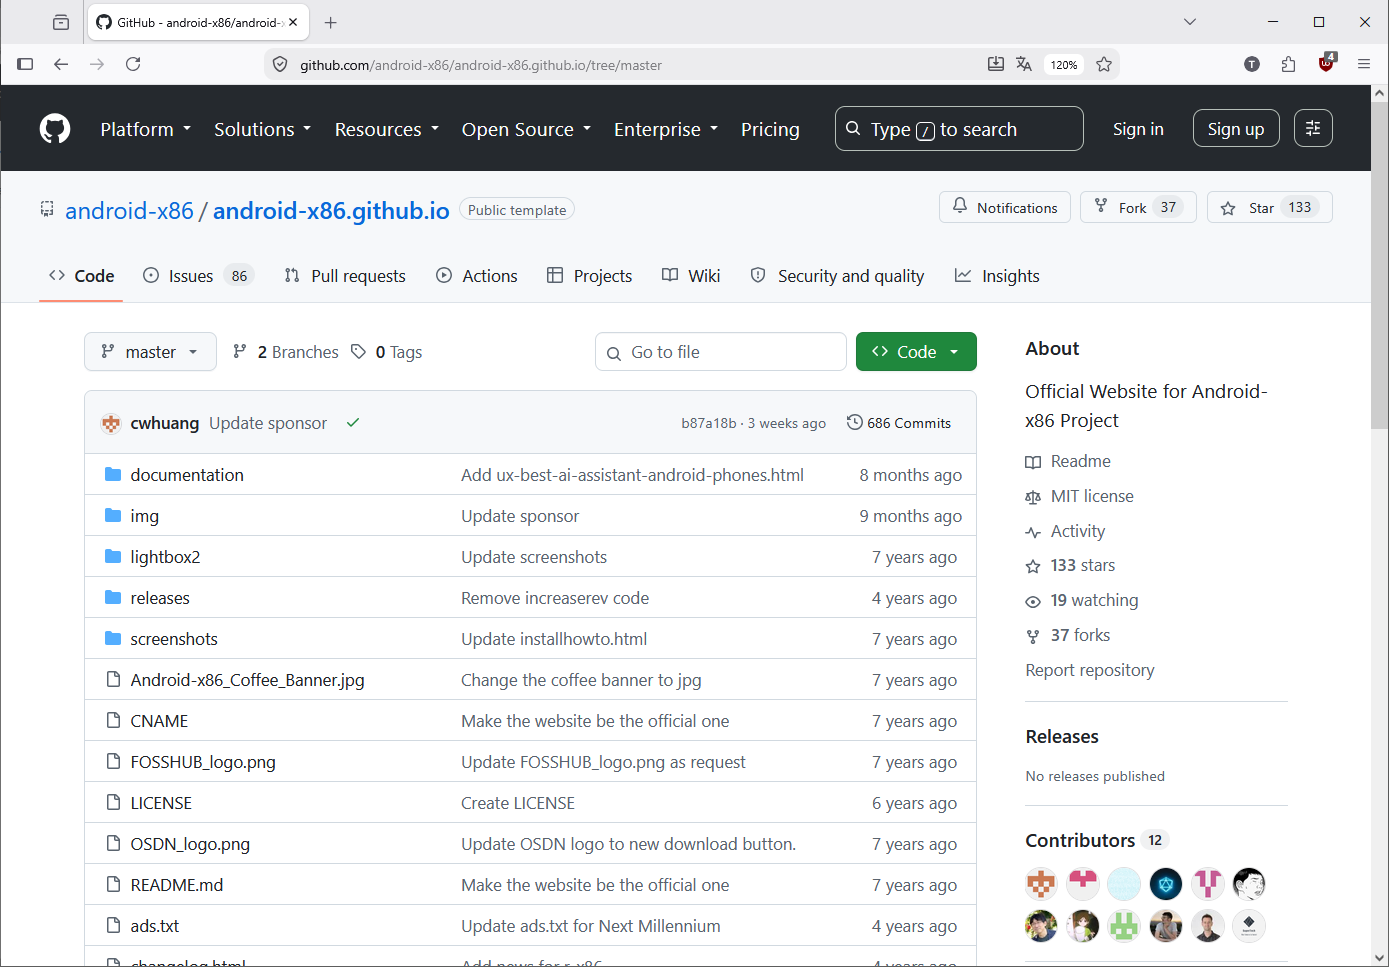Fork this repository
The height and width of the screenshot is (967, 1389).
(x=1138, y=207)
